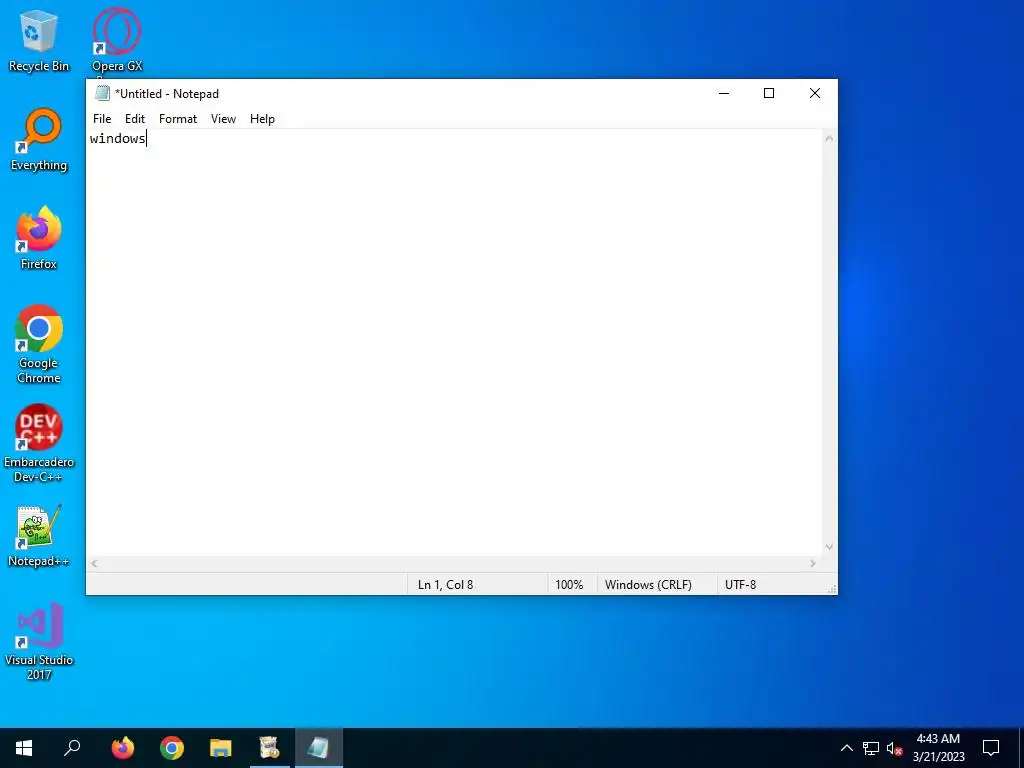Click the Notepad title bar app icon
The image size is (1024, 768).
click(102, 93)
